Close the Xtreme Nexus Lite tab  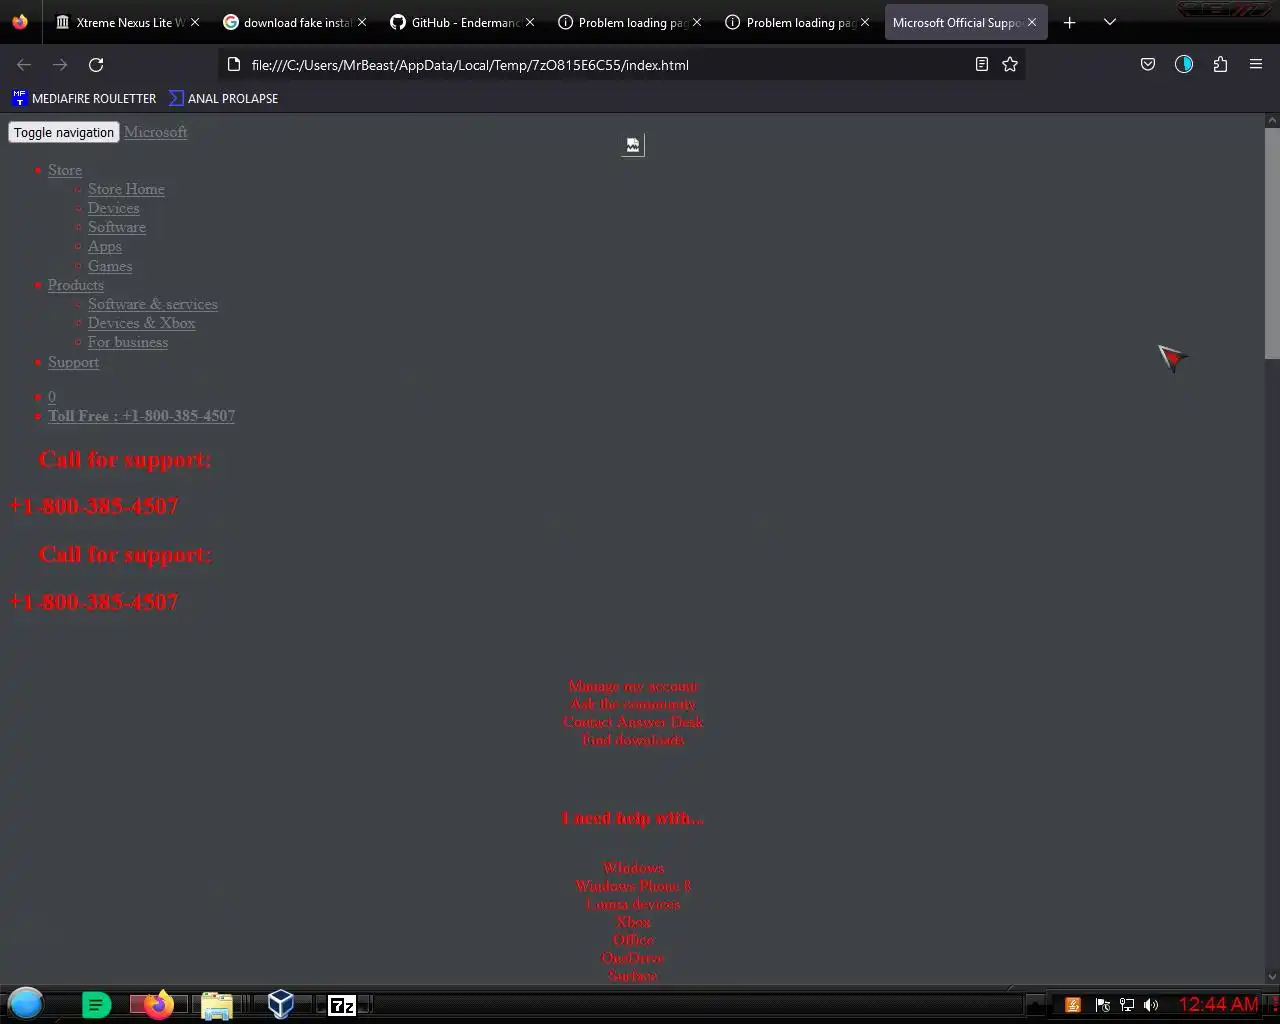click(195, 22)
